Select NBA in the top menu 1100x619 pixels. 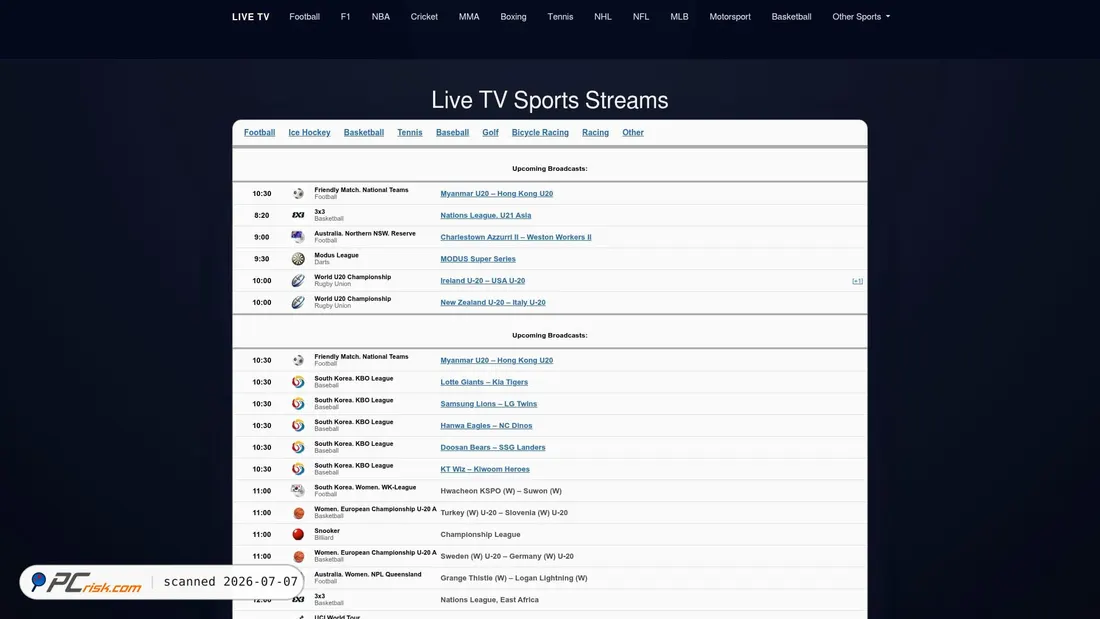[x=380, y=17]
